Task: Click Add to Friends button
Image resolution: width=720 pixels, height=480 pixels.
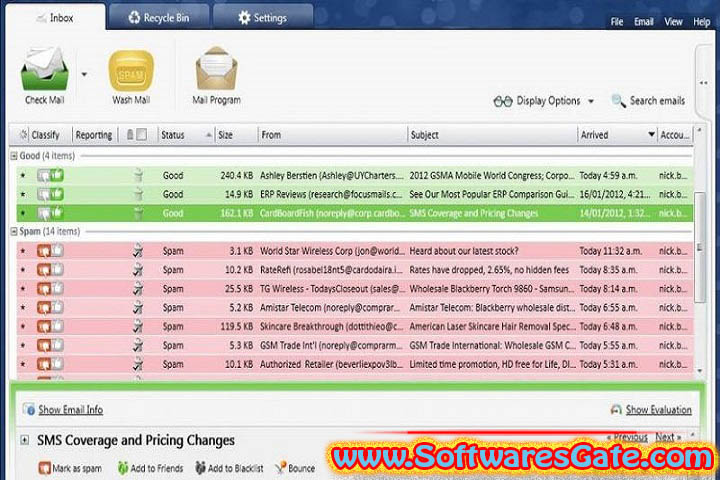Action: [151, 468]
